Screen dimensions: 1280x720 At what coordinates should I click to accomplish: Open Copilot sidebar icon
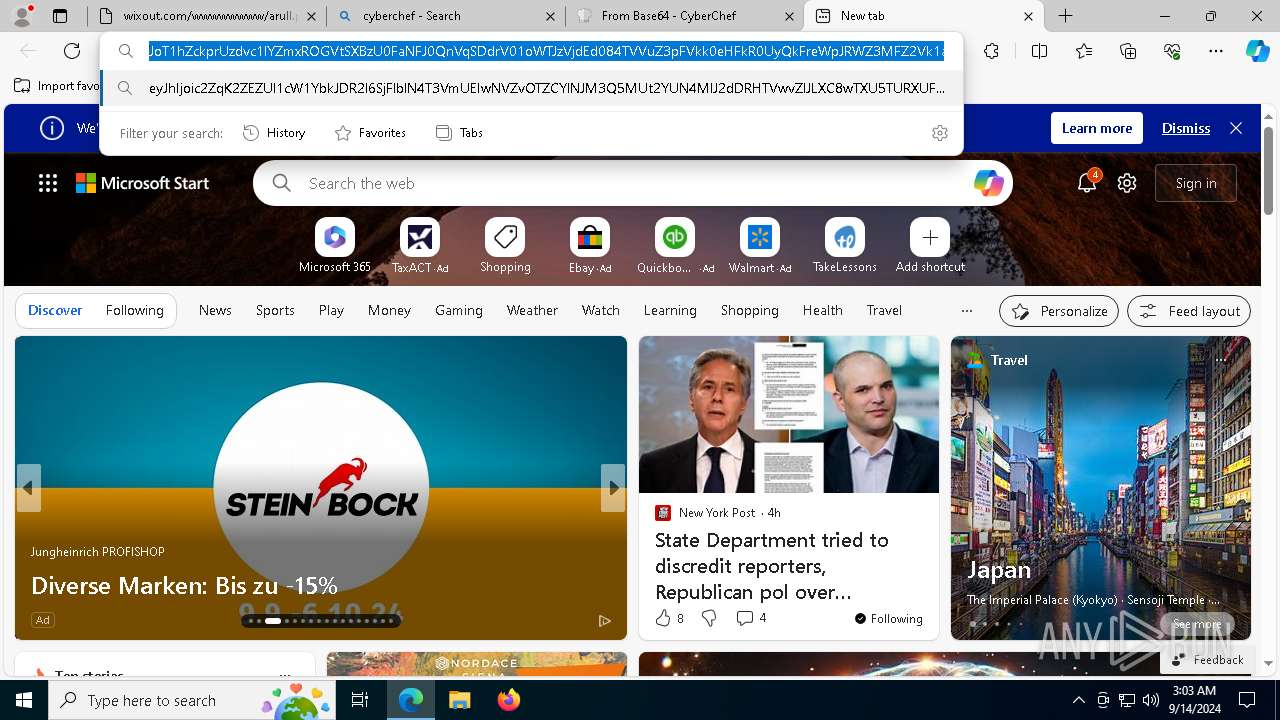[x=1257, y=51]
